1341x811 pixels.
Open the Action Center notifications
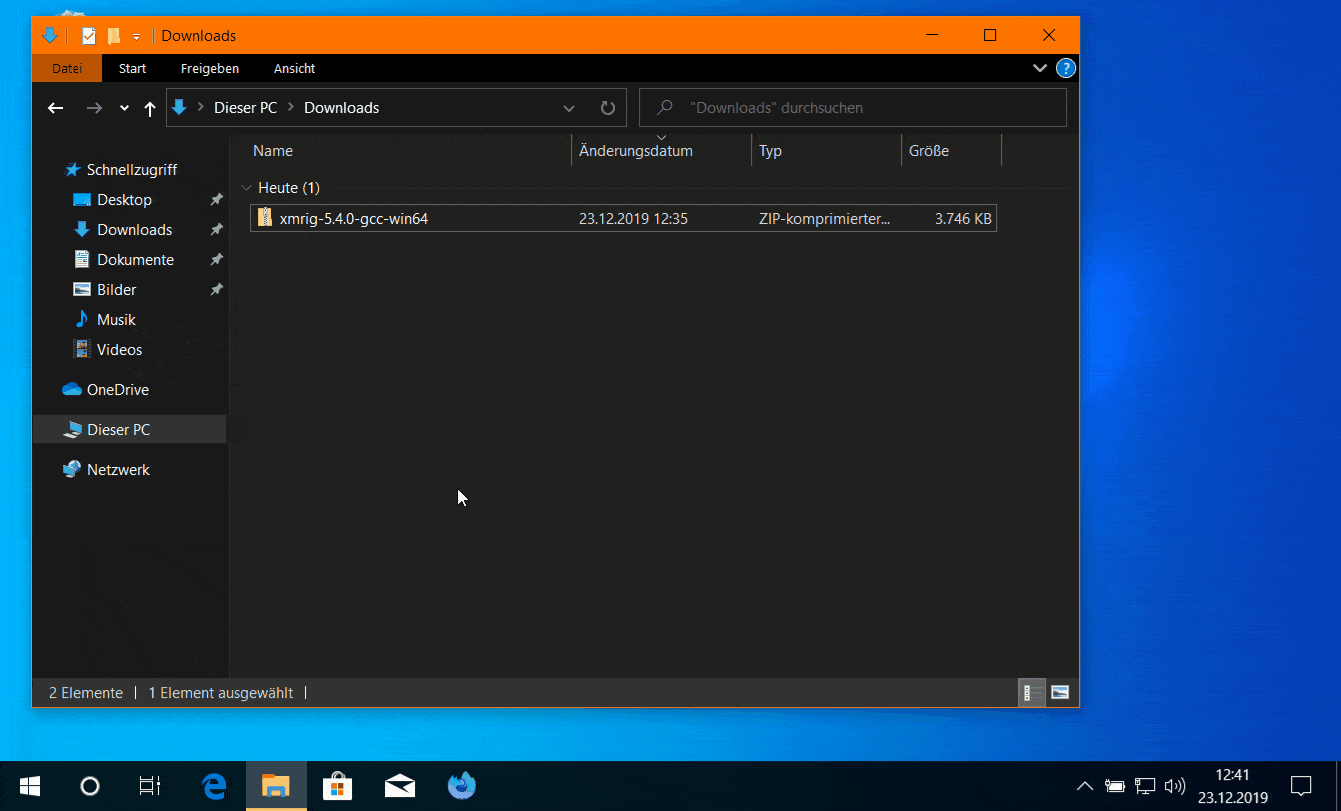pos(1301,786)
